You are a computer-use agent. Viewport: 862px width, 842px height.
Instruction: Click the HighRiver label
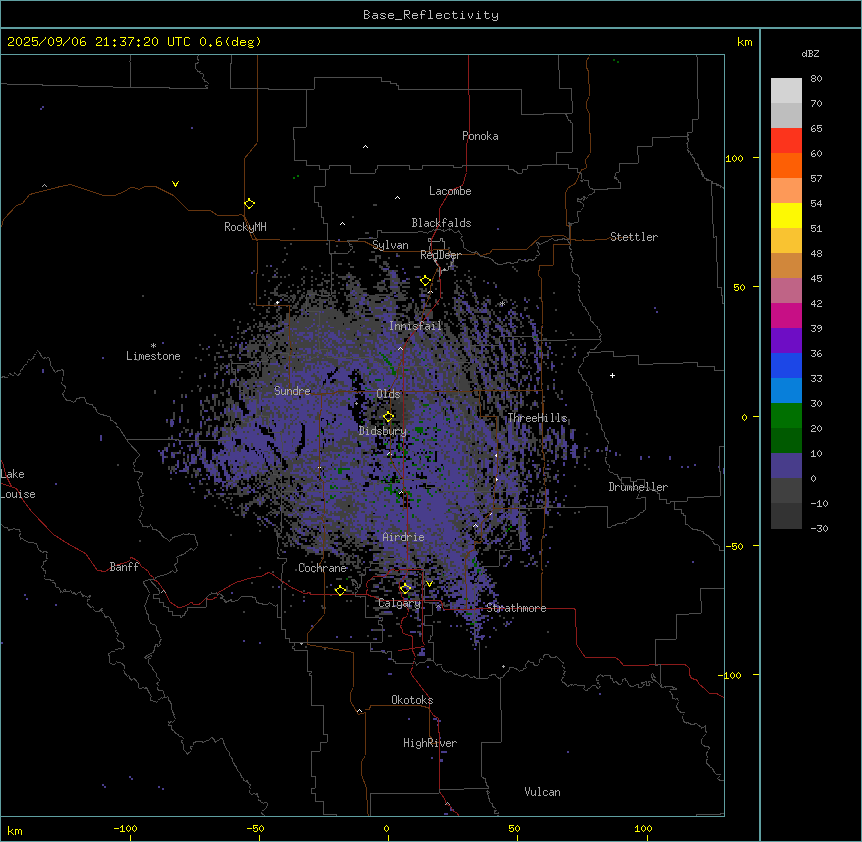click(x=430, y=743)
